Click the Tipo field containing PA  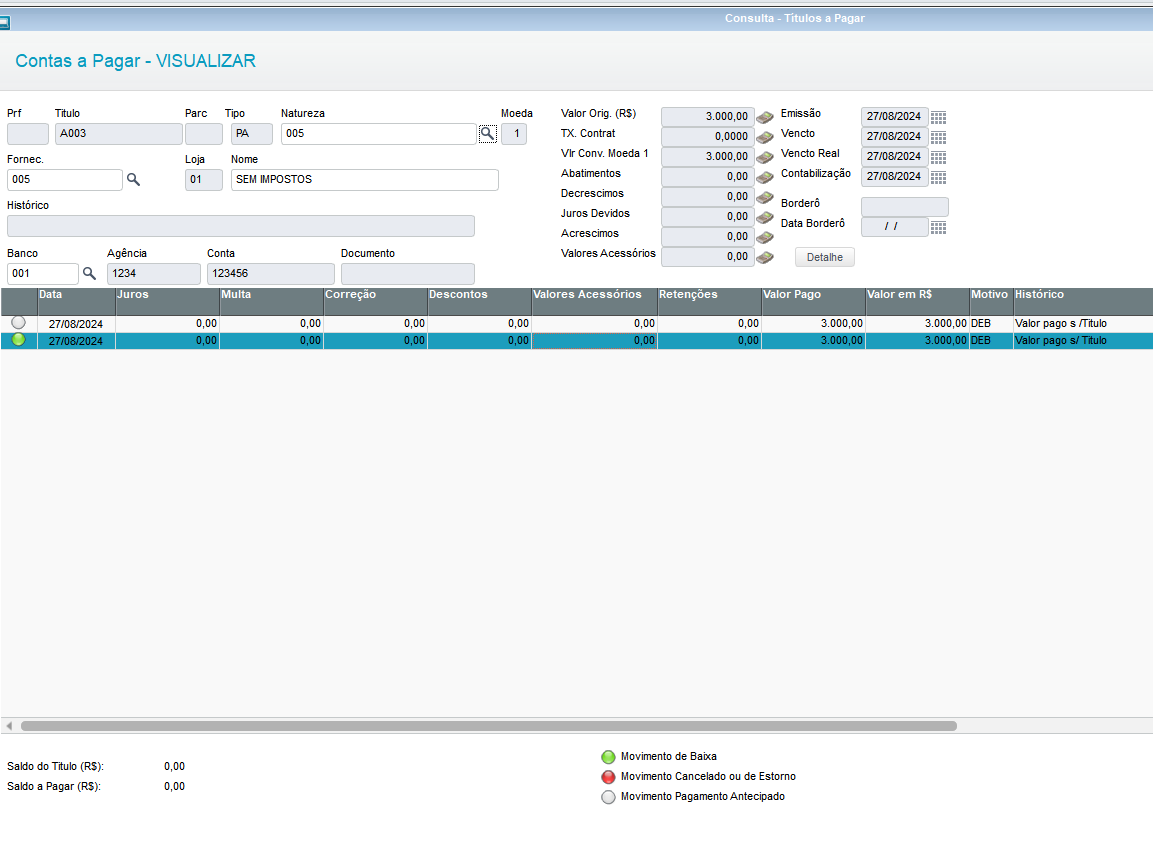[x=251, y=134]
